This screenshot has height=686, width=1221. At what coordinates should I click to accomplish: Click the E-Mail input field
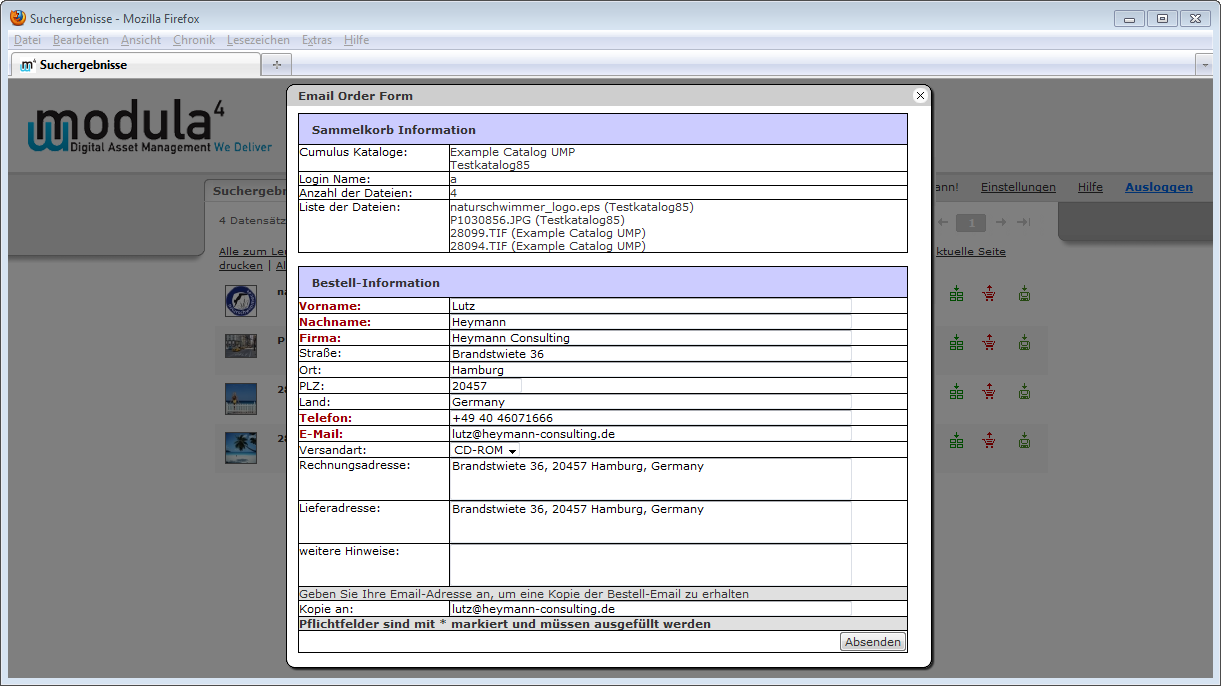[x=650, y=434]
